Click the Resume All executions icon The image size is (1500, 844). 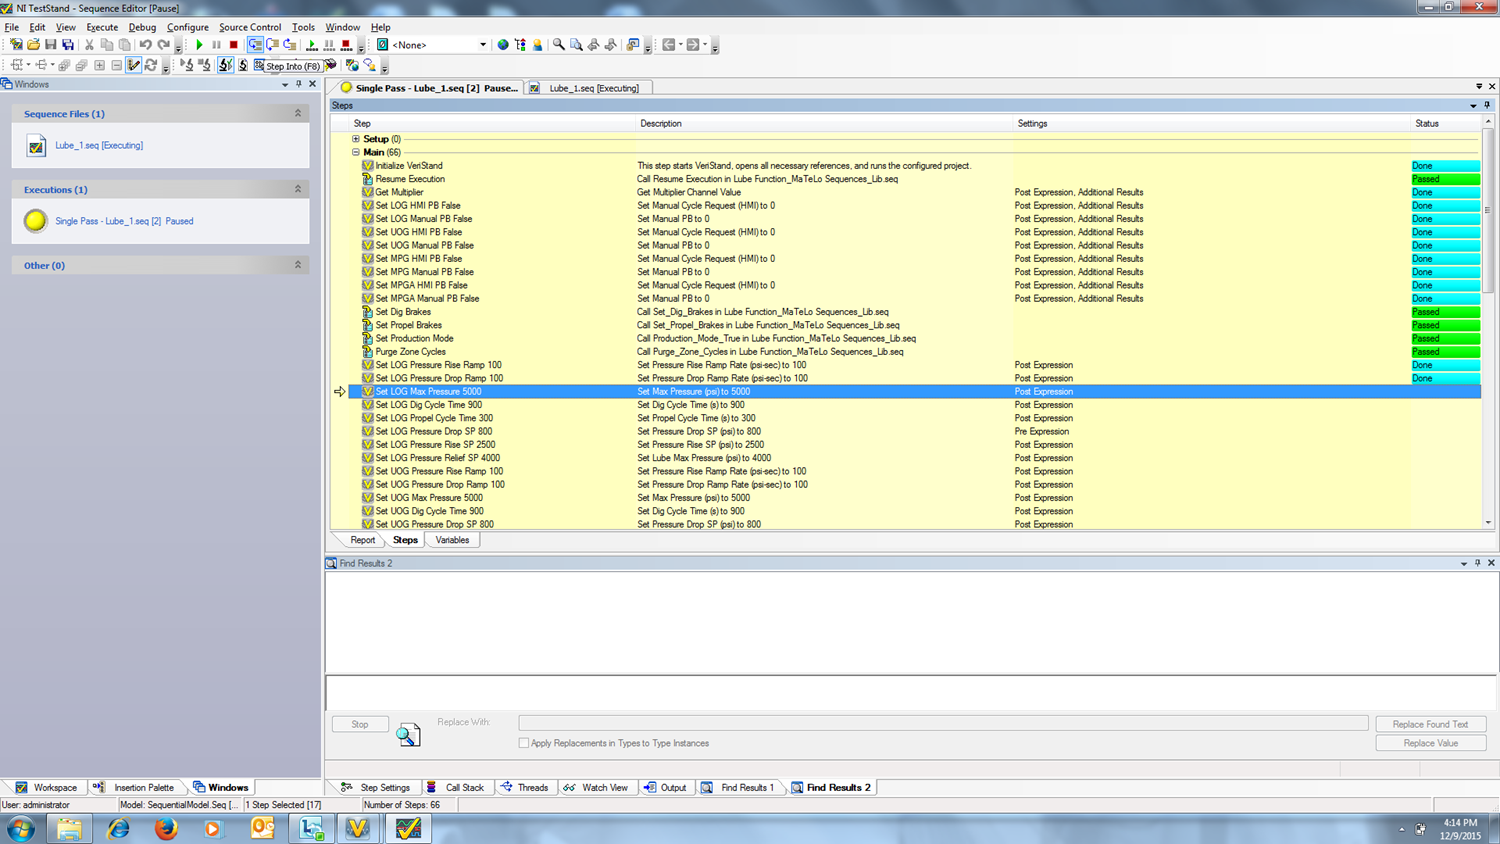click(x=312, y=45)
